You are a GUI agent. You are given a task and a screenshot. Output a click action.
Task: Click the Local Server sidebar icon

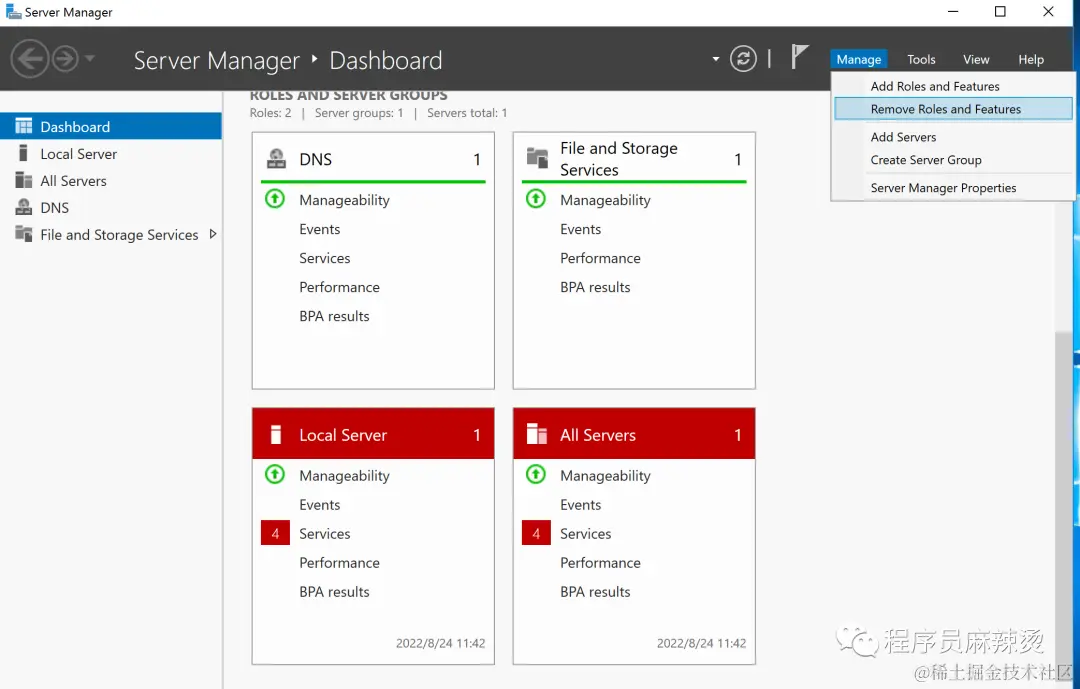point(23,153)
